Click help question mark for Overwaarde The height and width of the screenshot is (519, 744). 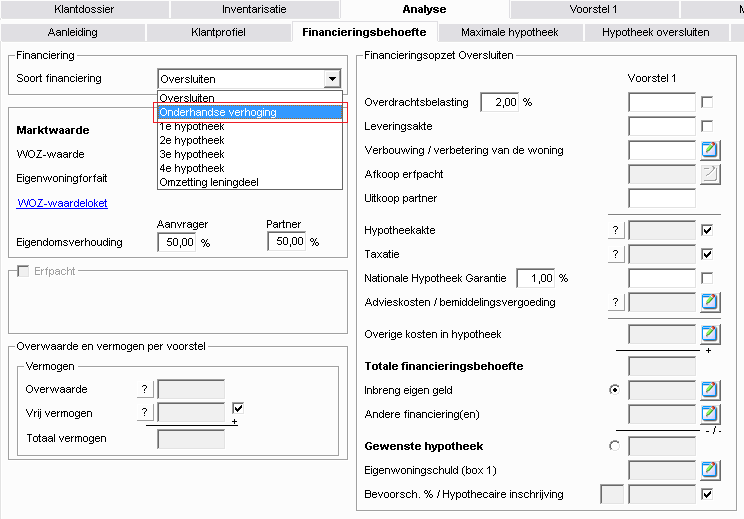pos(145,389)
